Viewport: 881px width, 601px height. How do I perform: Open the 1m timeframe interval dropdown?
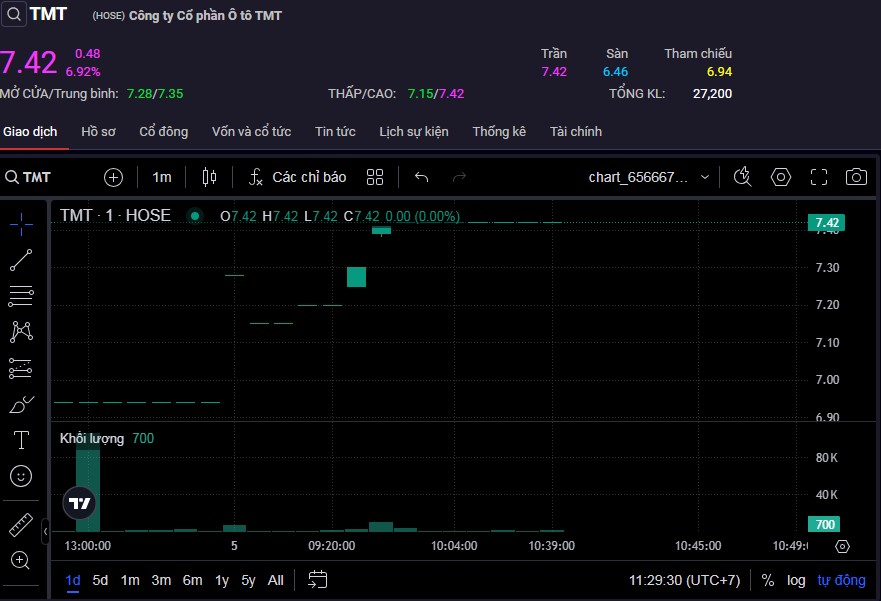162,177
